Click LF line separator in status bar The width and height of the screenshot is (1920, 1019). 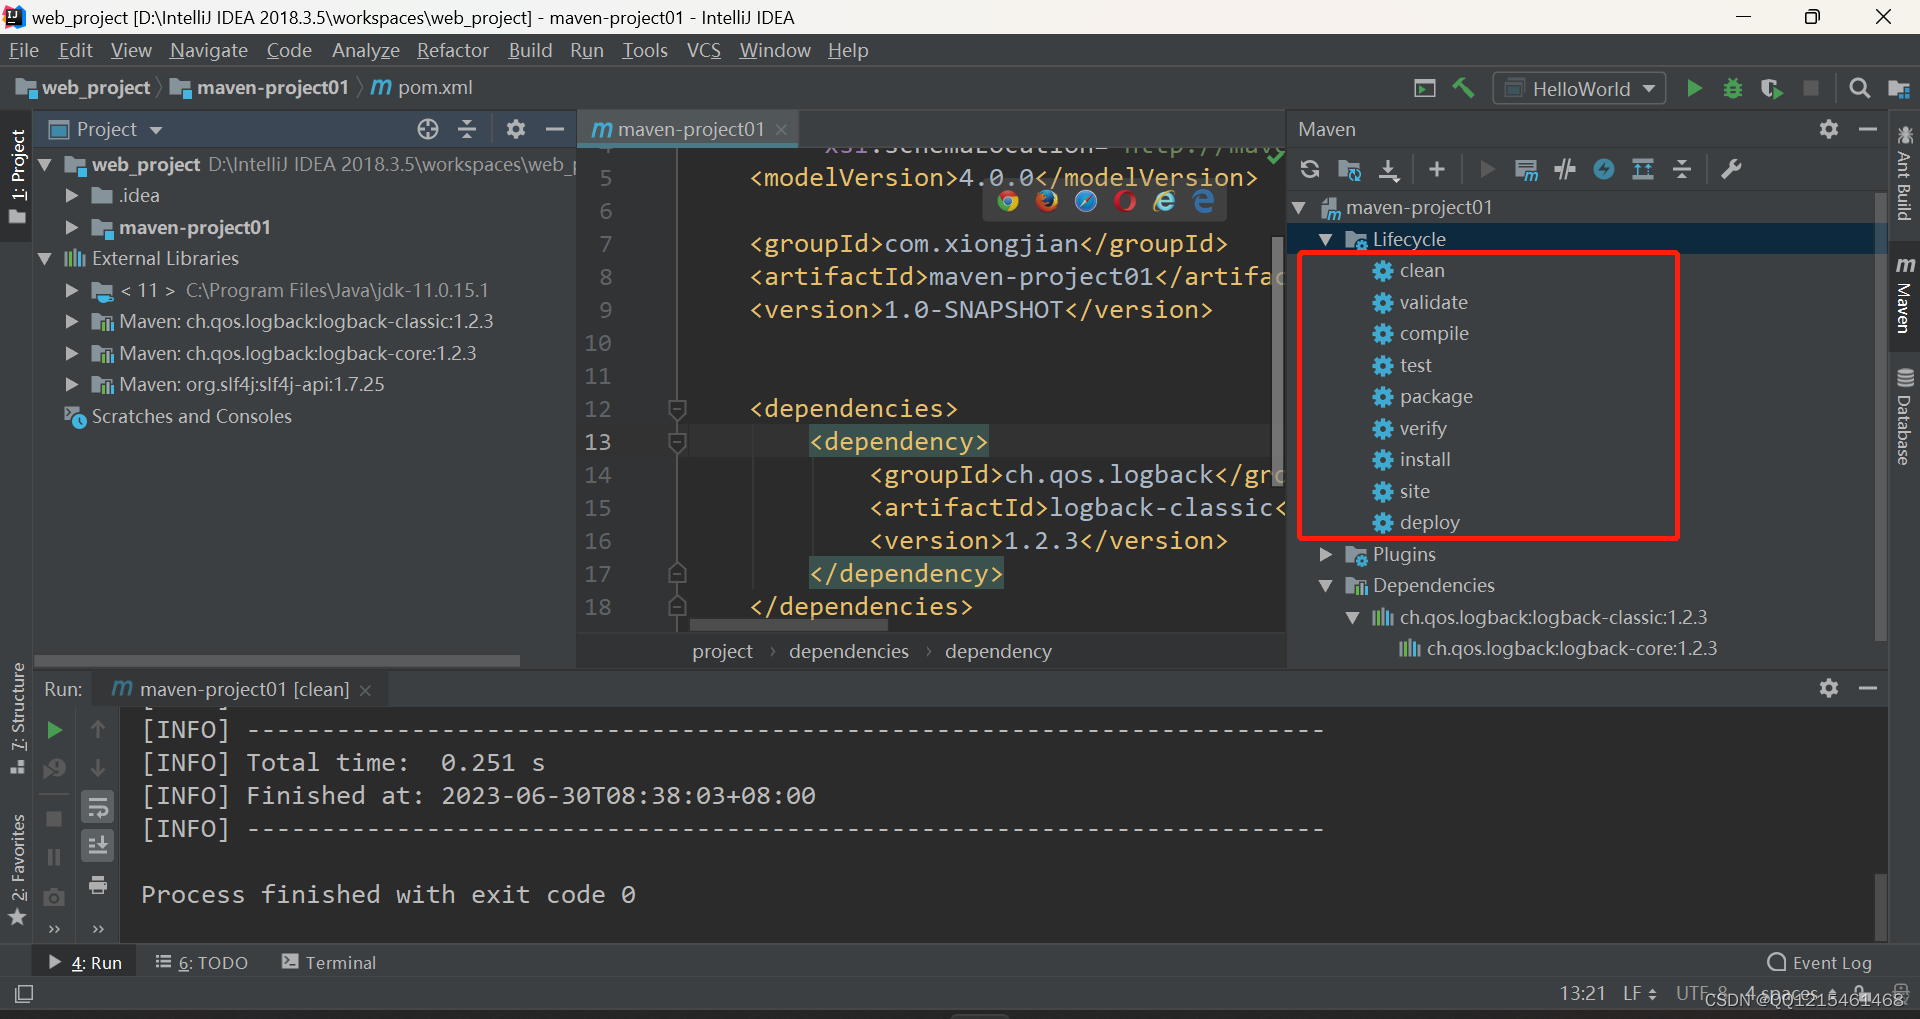pyautogui.click(x=1640, y=993)
